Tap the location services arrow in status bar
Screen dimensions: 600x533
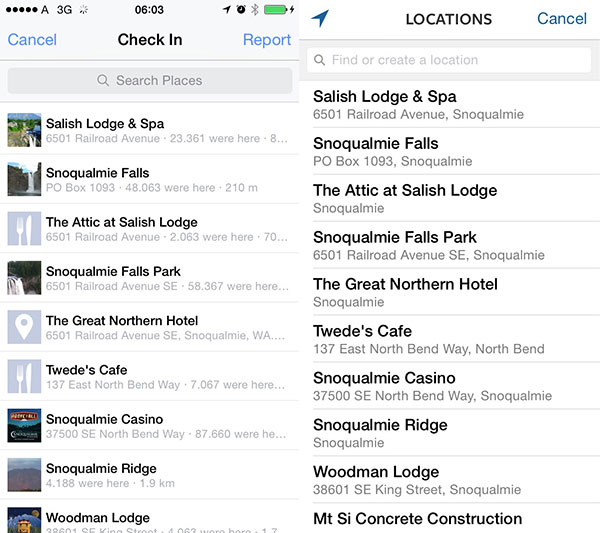click(227, 10)
